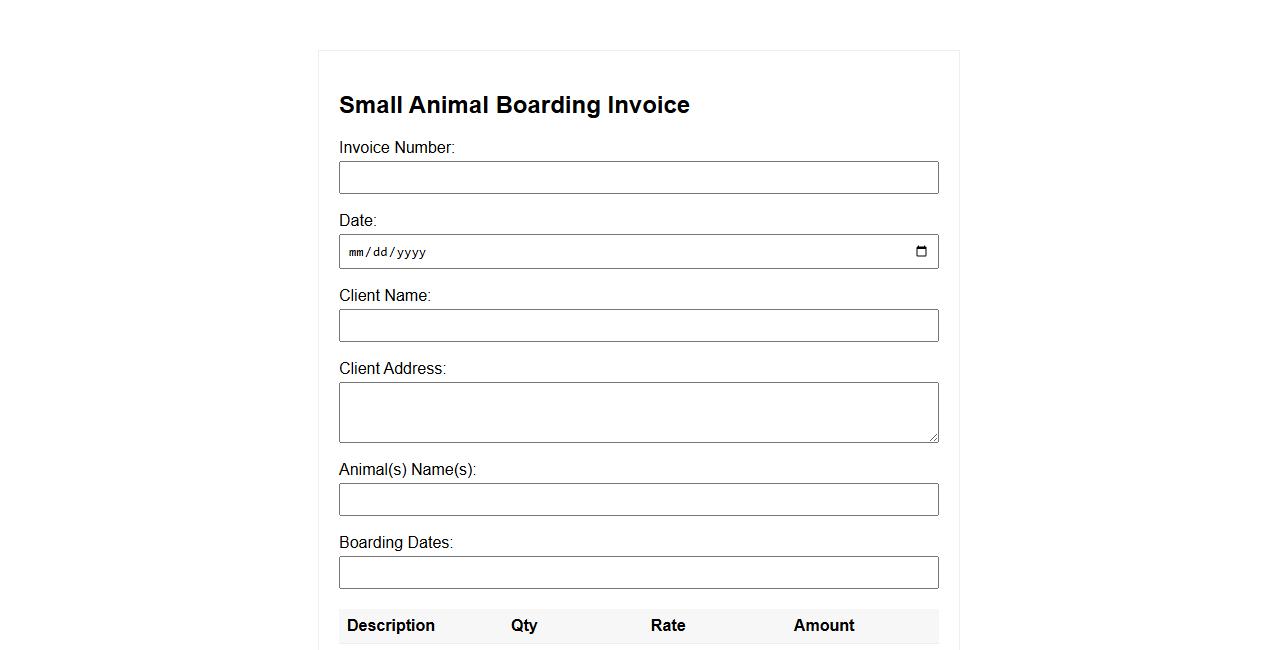Viewport: 1278px width, 650px height.
Task: Click the Boarding Dates text field
Action: point(638,573)
